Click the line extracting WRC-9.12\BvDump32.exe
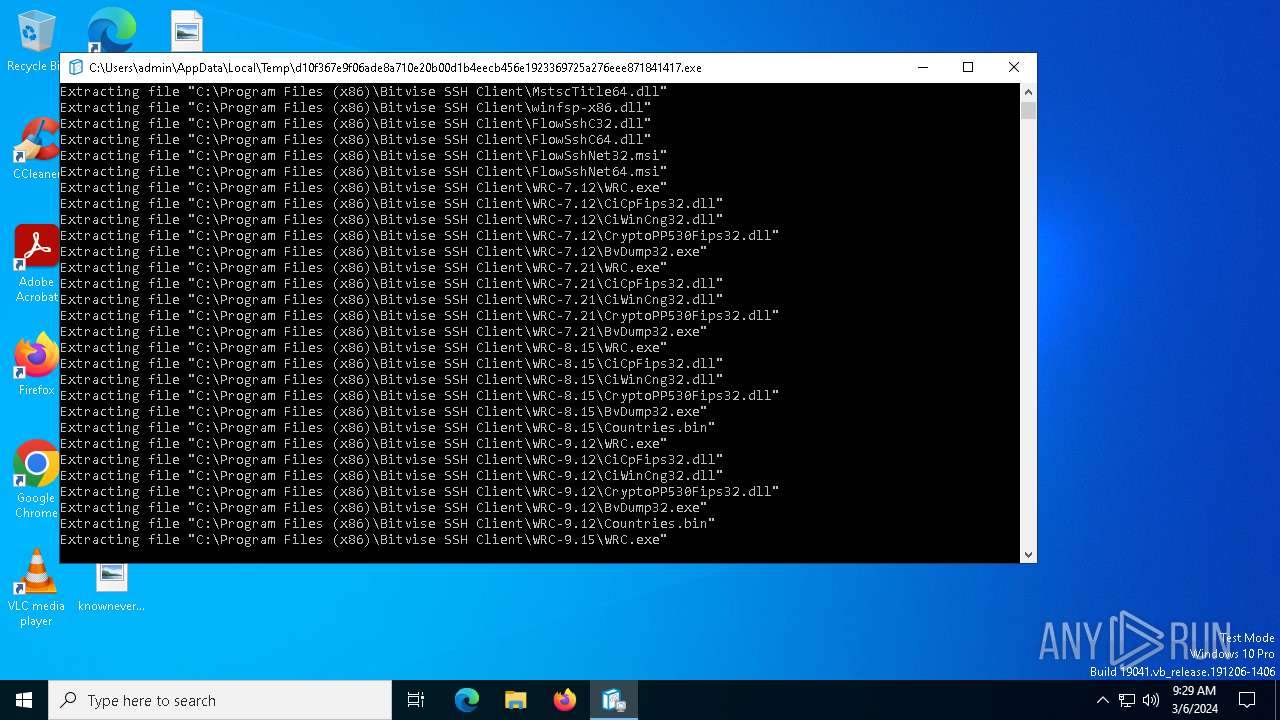The image size is (1280, 720). click(x=383, y=508)
